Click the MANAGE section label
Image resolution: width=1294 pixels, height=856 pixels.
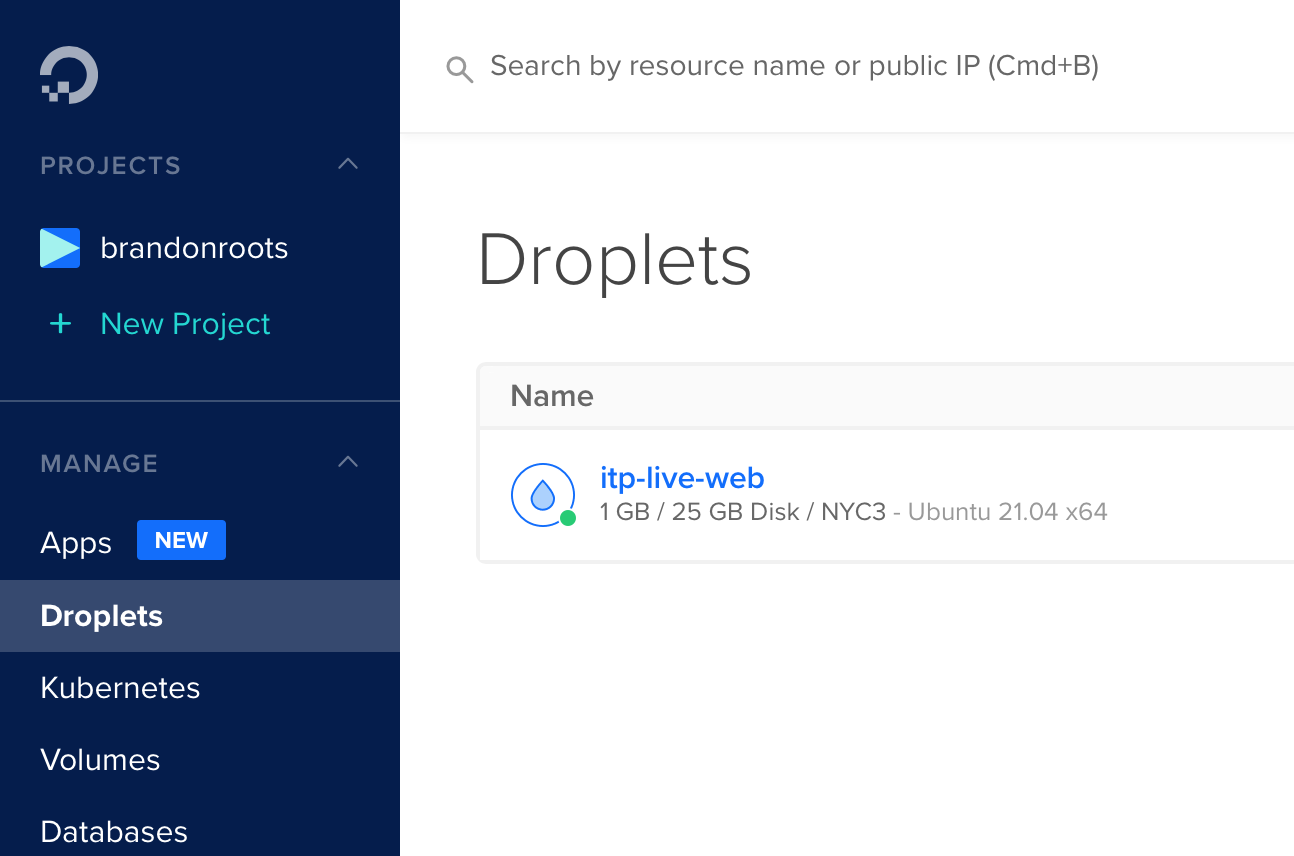[99, 463]
